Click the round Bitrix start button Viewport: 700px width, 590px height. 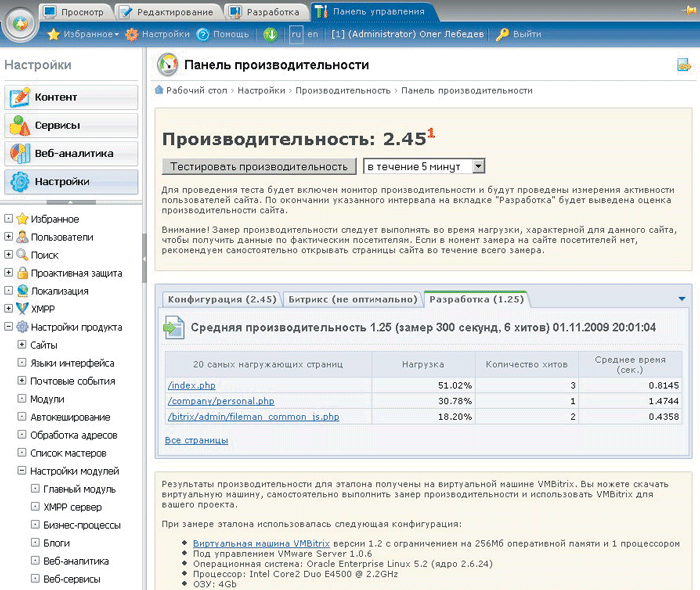tap(20, 22)
